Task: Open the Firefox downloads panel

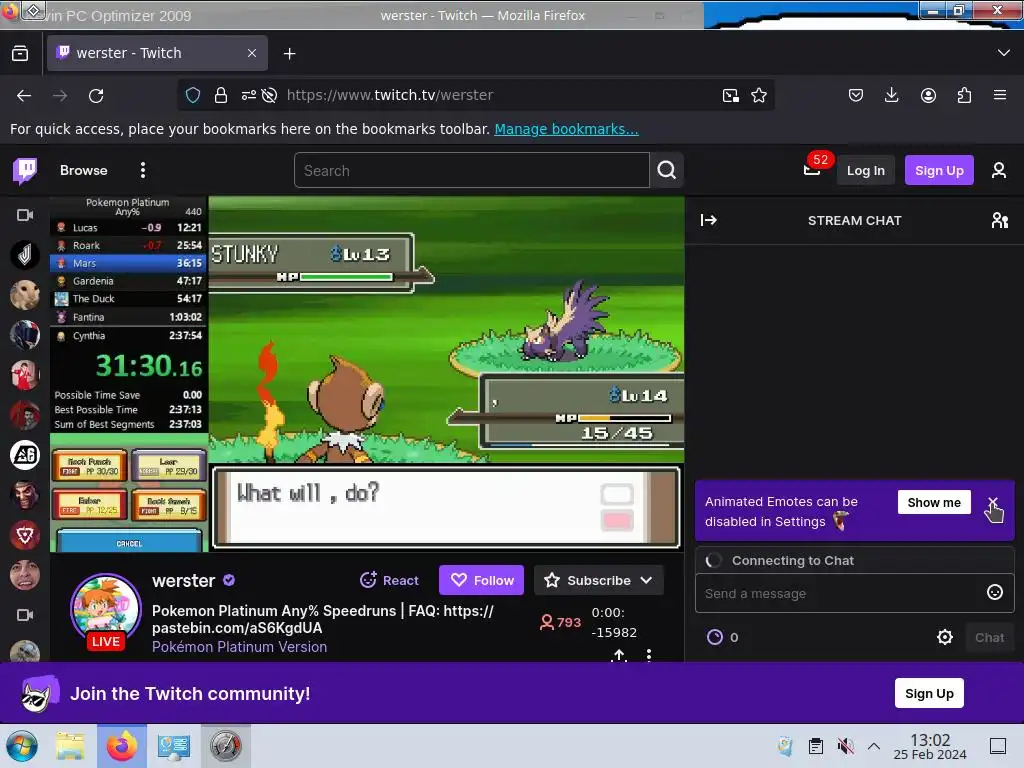Action: tap(891, 95)
